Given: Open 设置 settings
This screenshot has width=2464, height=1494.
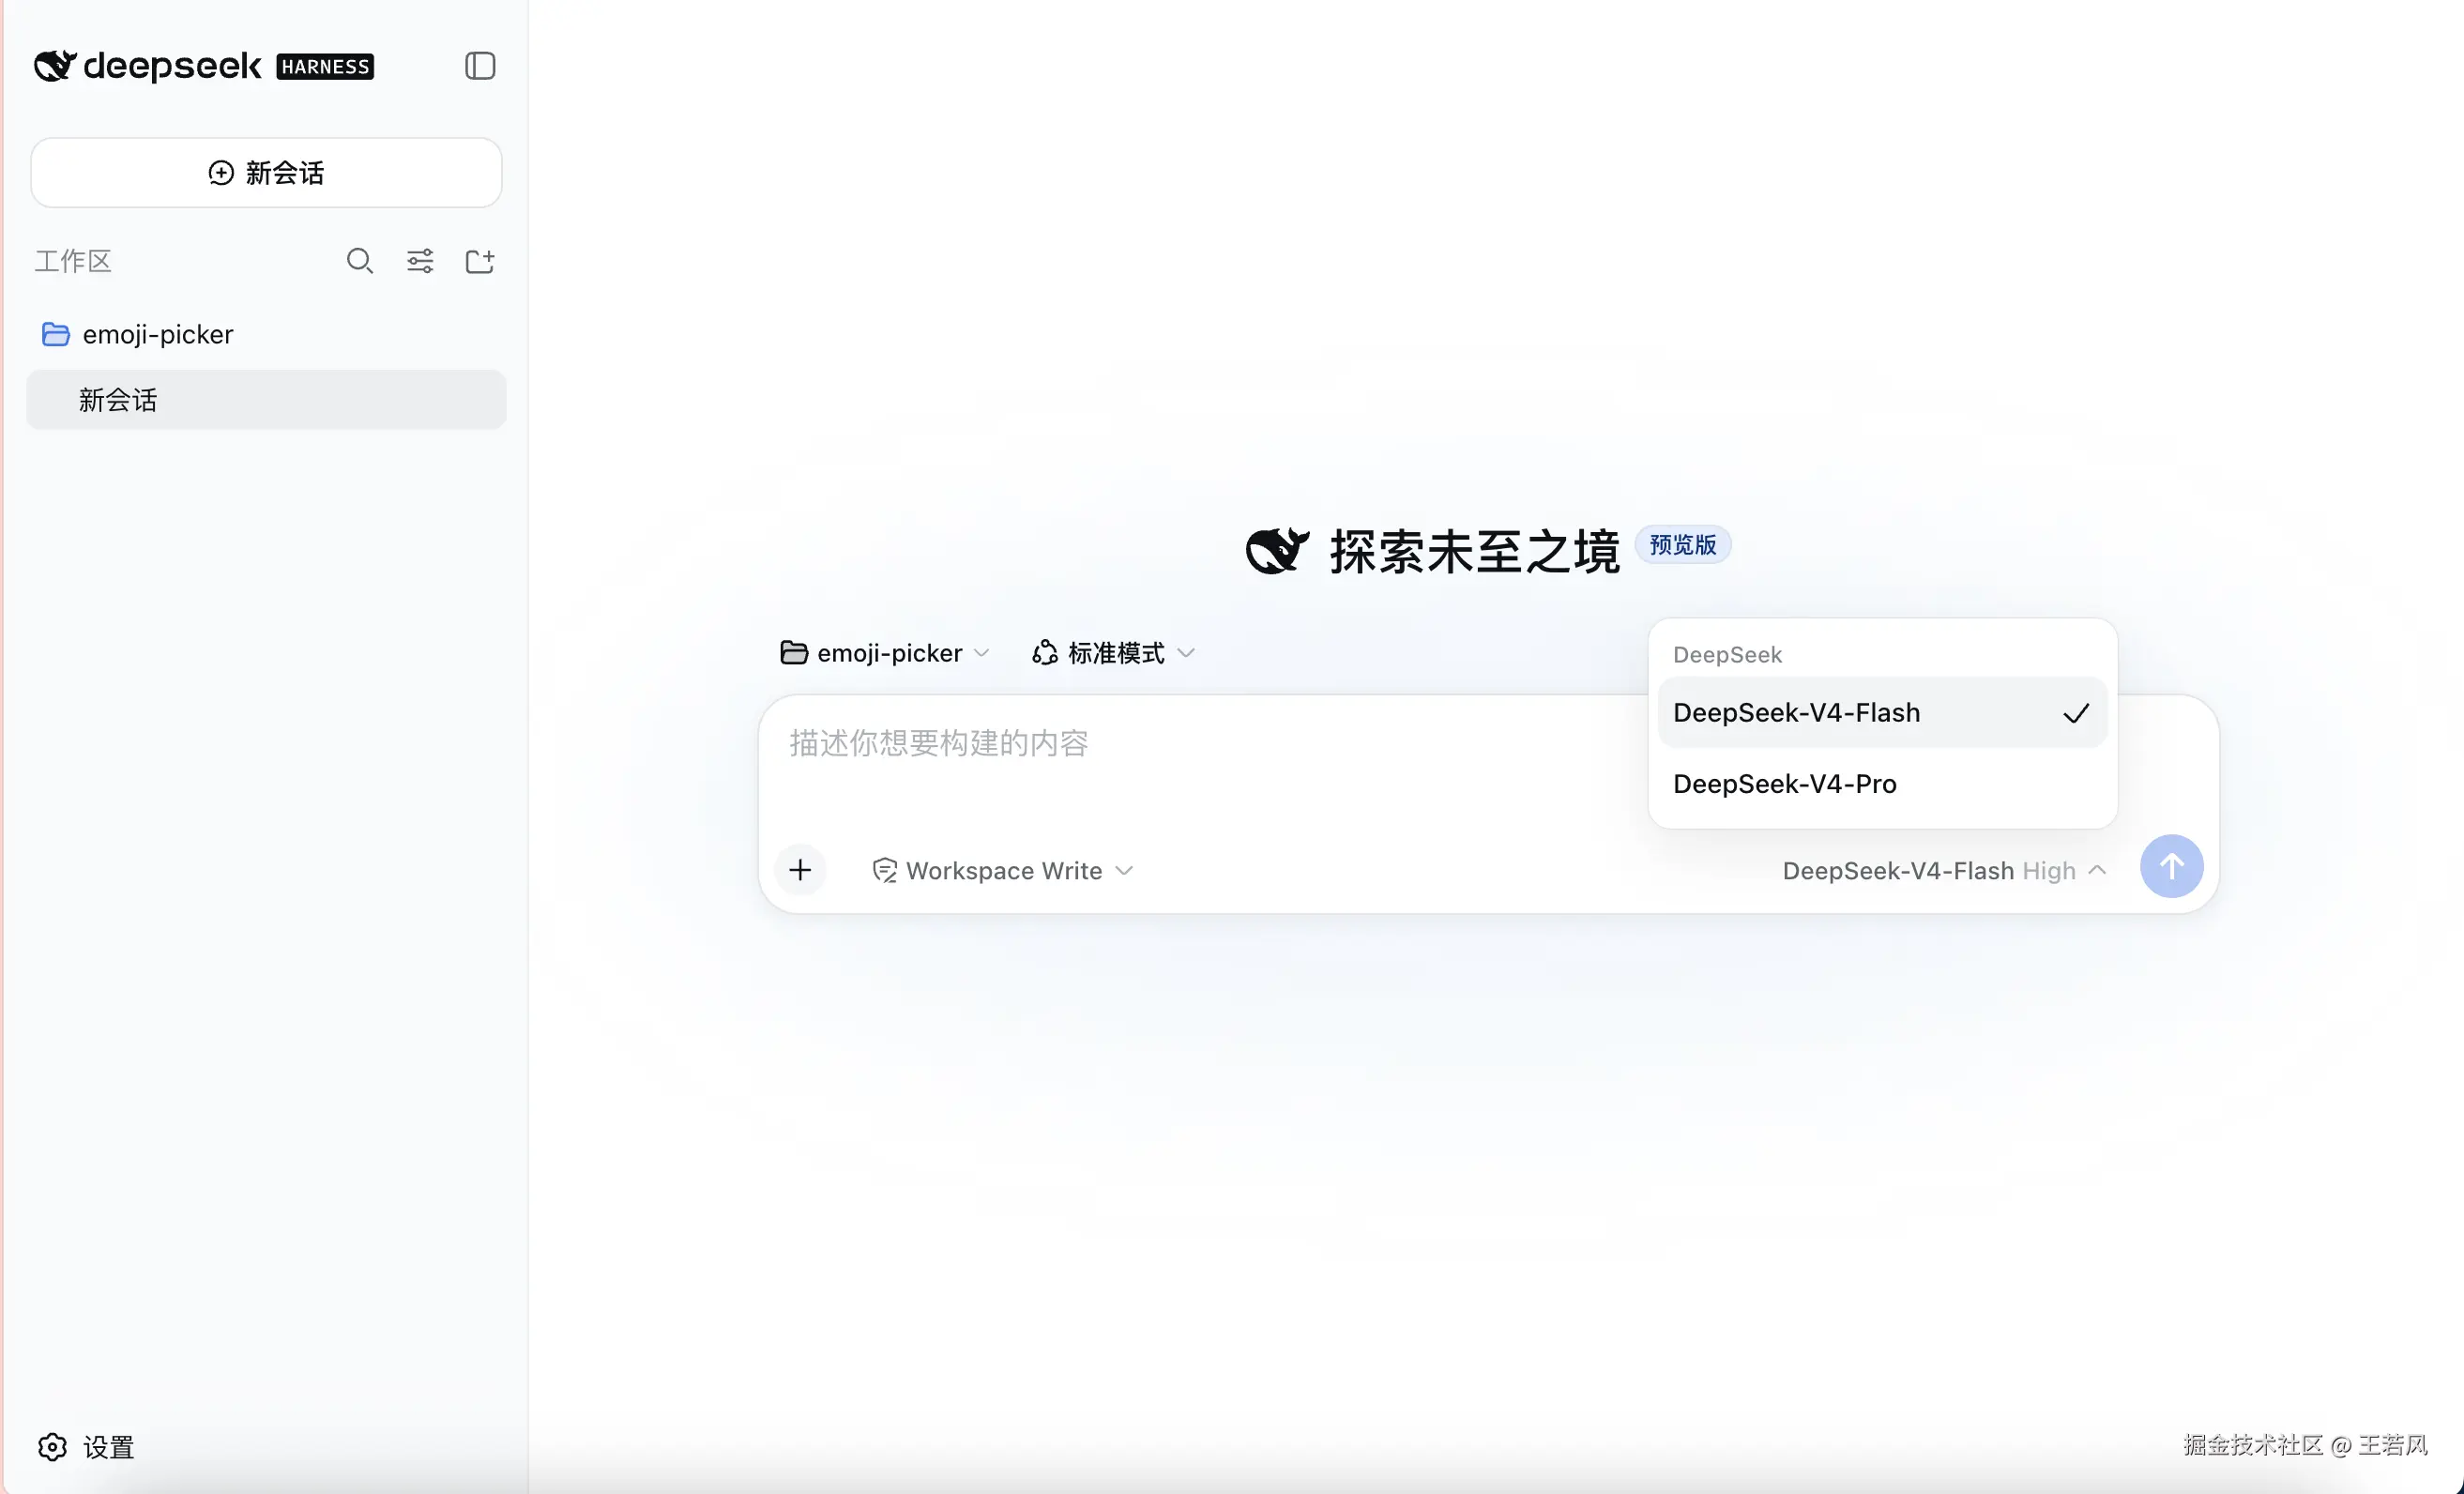Looking at the screenshot, I should [x=86, y=1446].
